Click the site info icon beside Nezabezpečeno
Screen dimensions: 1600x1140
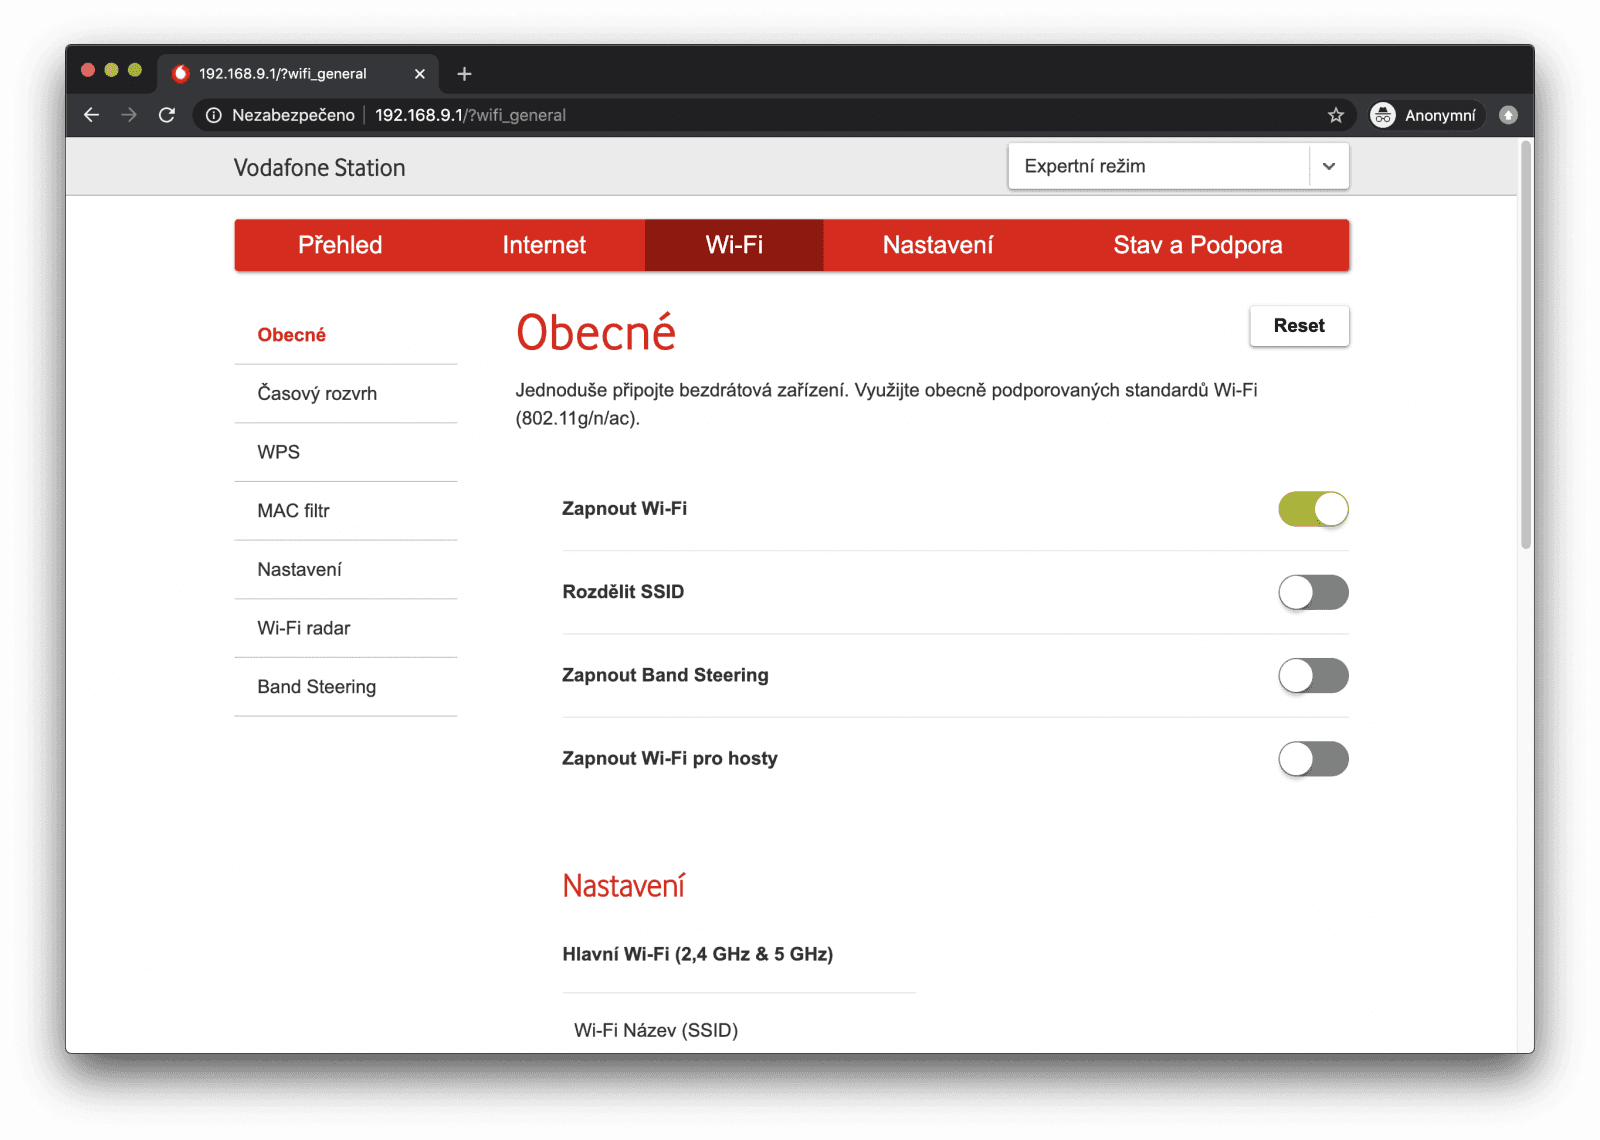[x=213, y=115]
